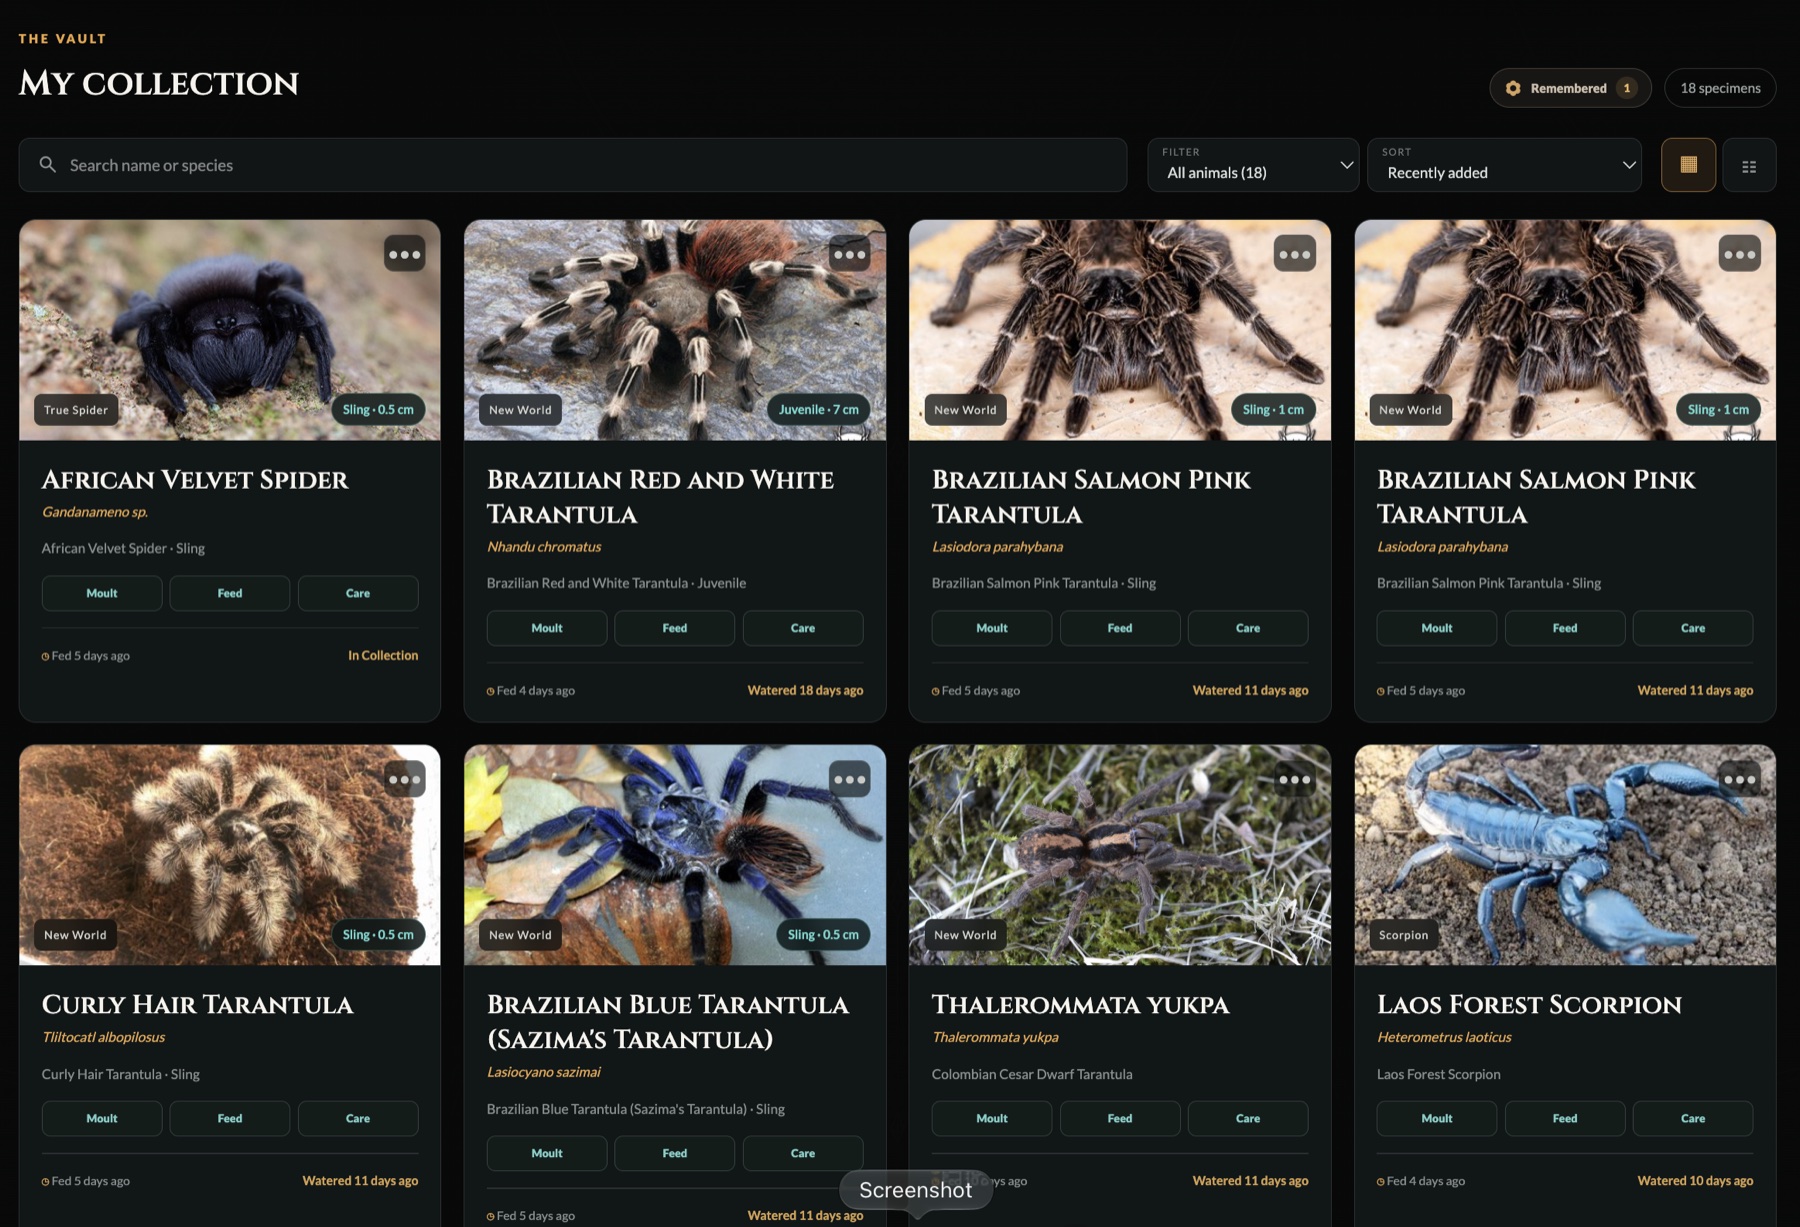Open Care for the Laos Forest Scorpion
Image resolution: width=1800 pixels, height=1227 pixels.
coord(1693,1118)
